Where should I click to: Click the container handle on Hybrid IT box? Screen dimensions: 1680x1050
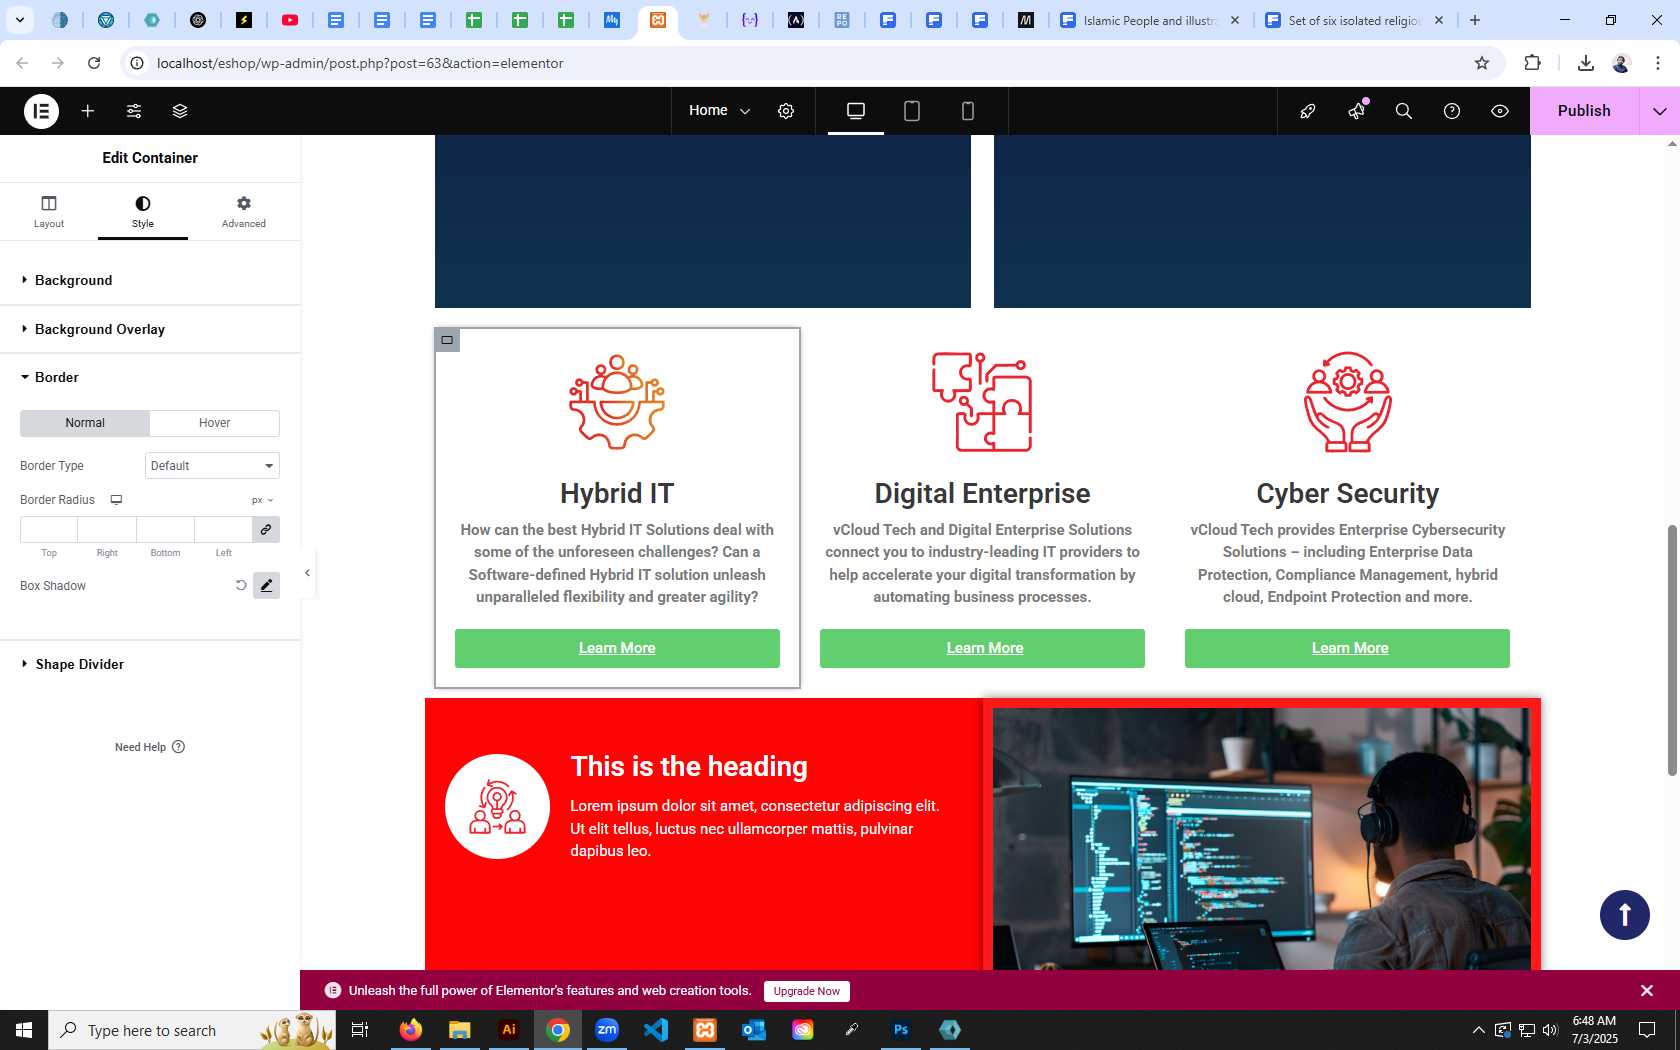(x=447, y=340)
